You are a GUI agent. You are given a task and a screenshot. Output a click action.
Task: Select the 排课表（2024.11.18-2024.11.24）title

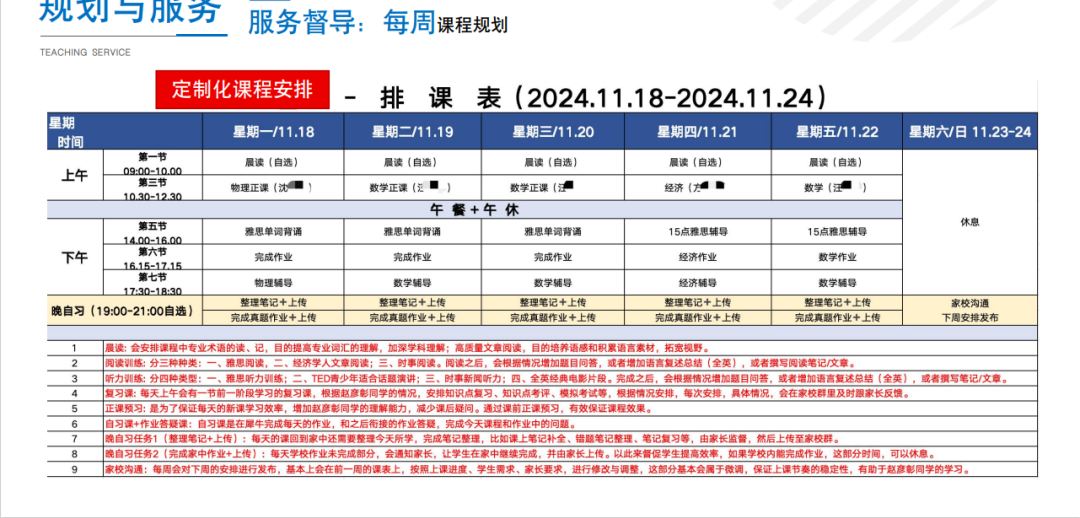click(x=585, y=97)
